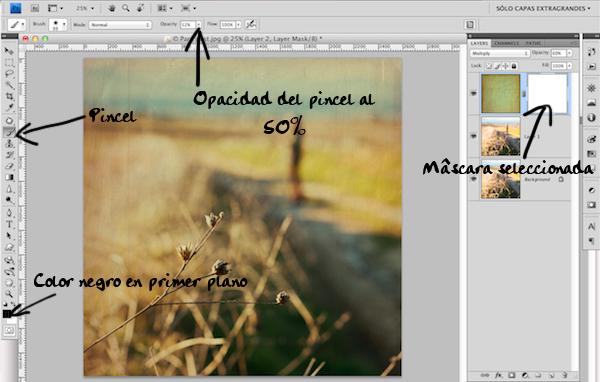Click the Zoom tool in application bar
This screenshot has width=600, height=382.
[126, 8]
